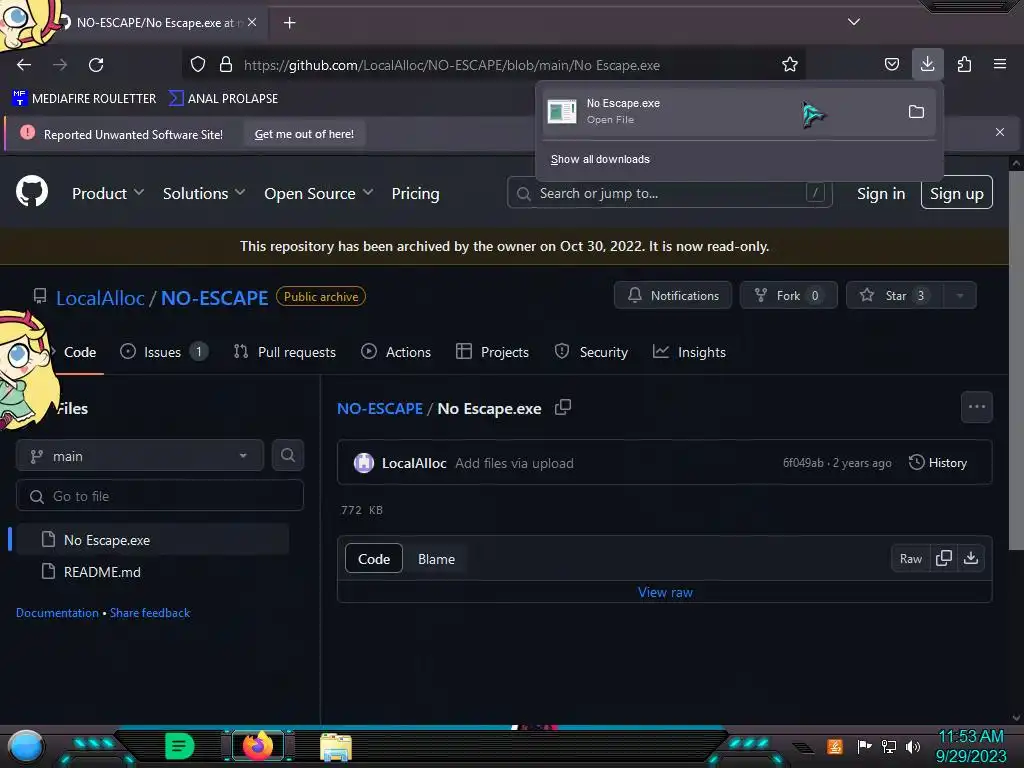
Task: Expand the star lists dropdown arrow
Action: coord(960,295)
